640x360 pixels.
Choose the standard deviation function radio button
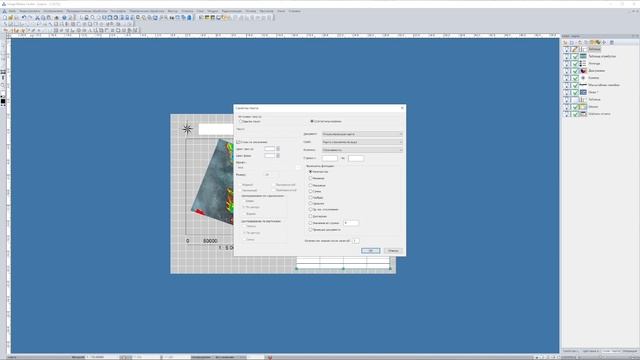[310, 209]
